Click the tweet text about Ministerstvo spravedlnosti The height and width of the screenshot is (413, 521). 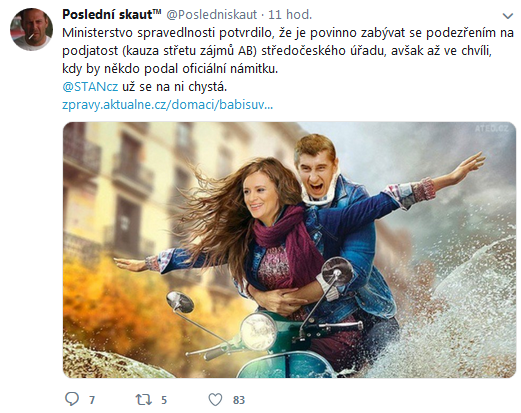click(x=288, y=51)
